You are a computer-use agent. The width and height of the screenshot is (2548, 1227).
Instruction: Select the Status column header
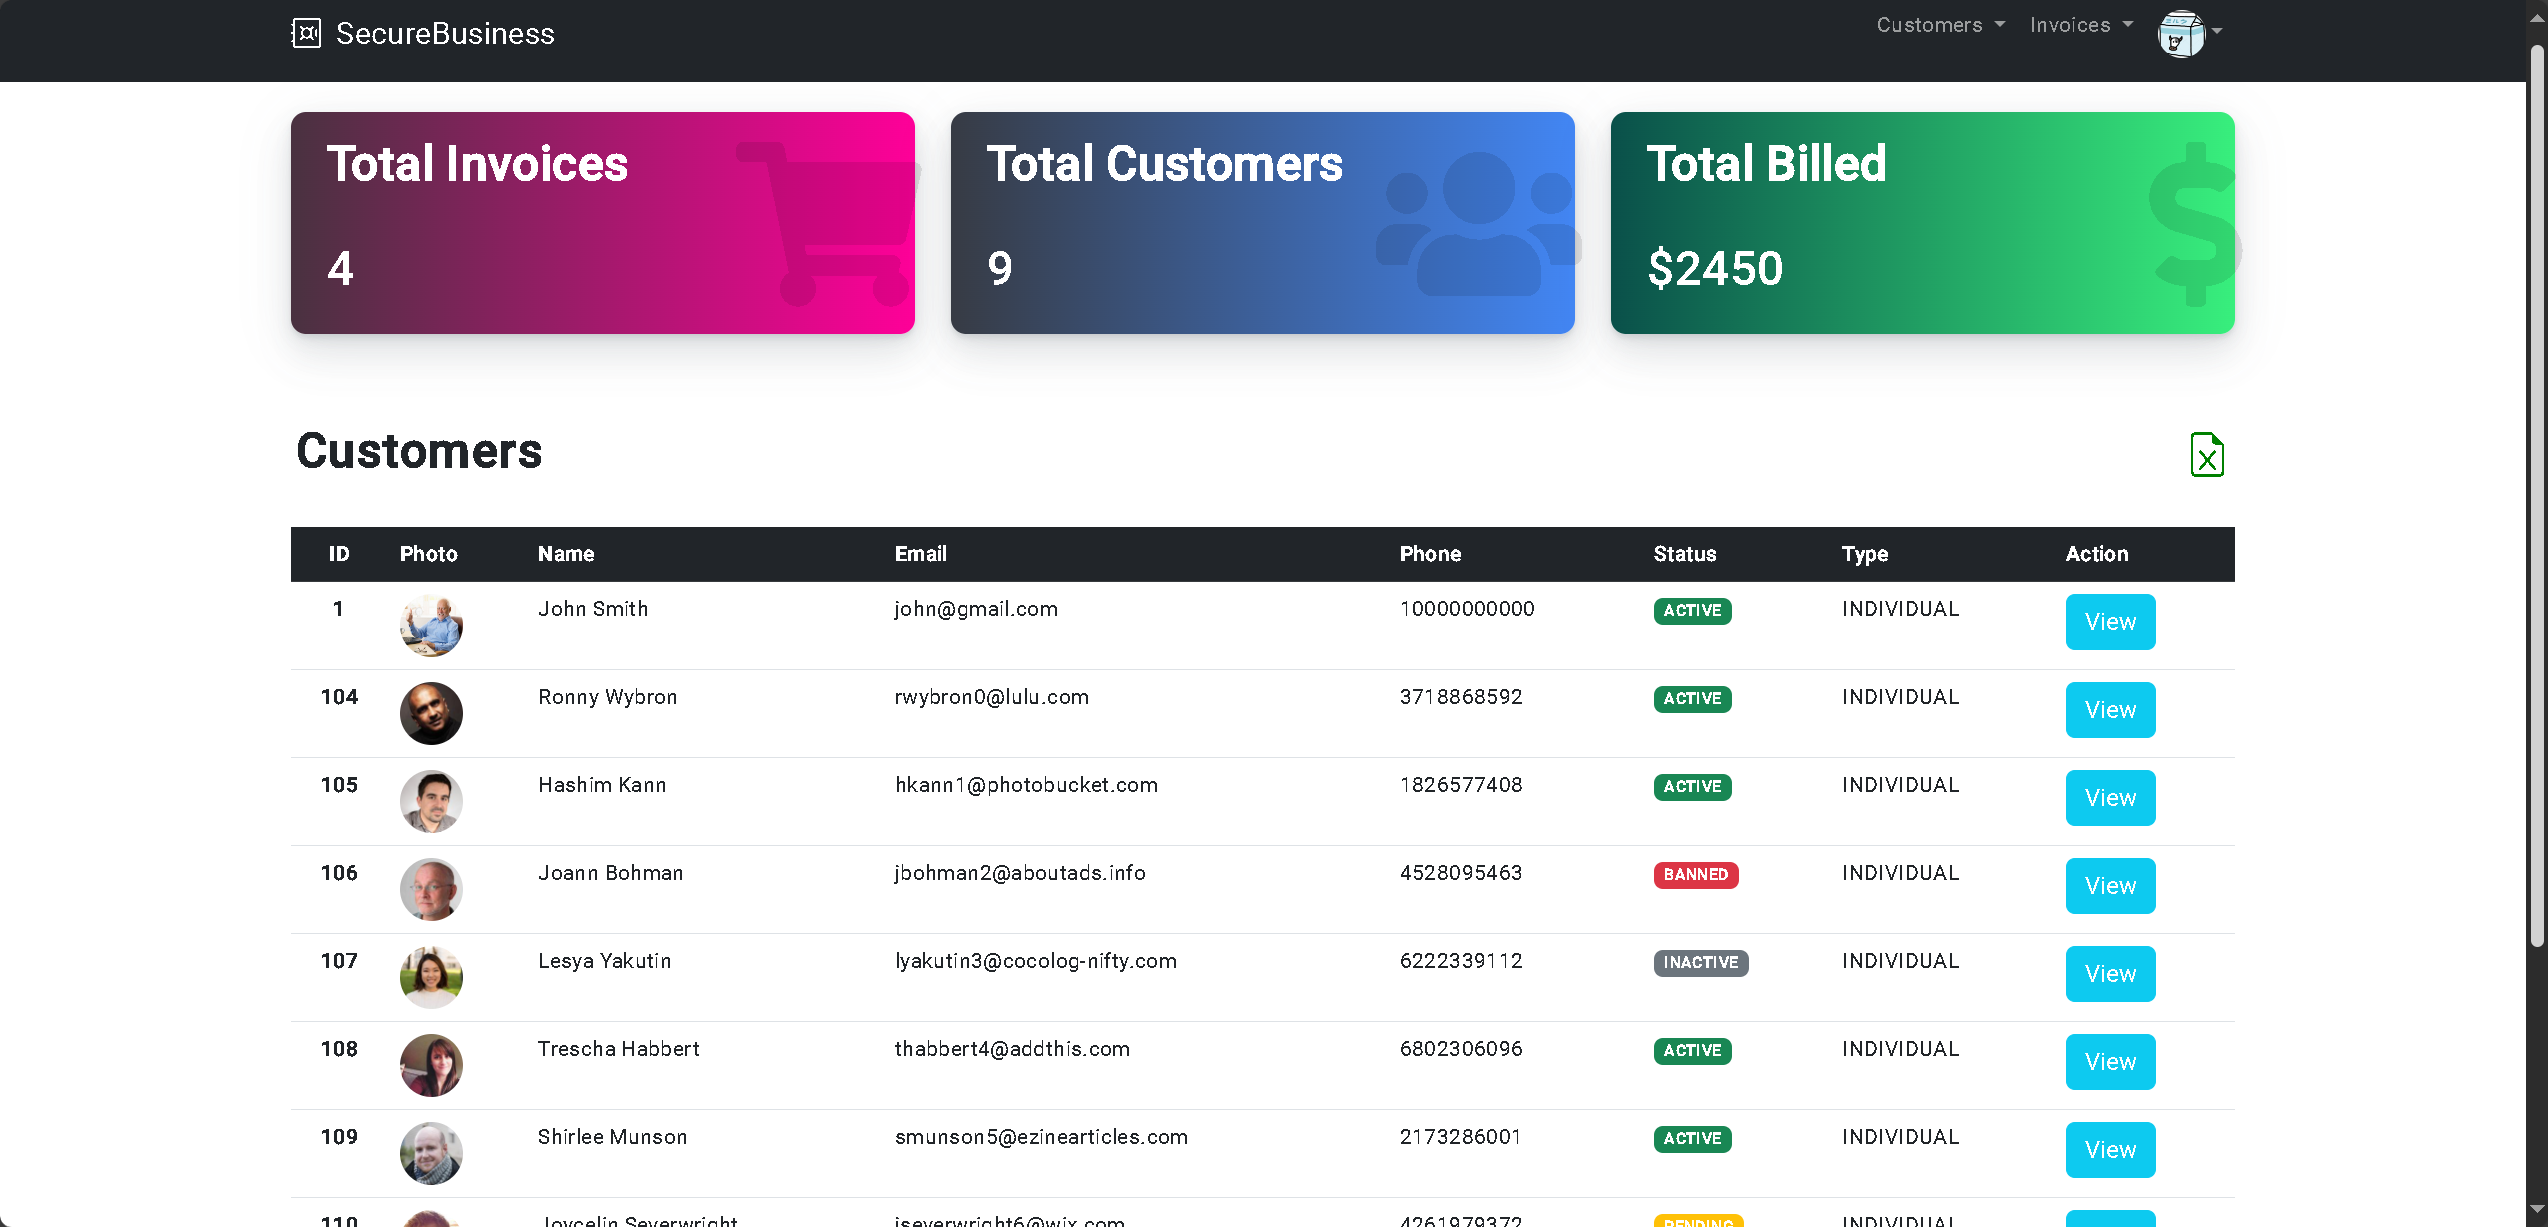coord(1684,553)
